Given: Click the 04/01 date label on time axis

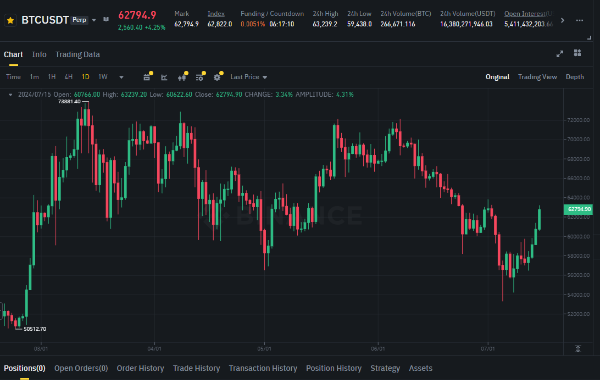Looking at the screenshot, I should pyautogui.click(x=154, y=349).
